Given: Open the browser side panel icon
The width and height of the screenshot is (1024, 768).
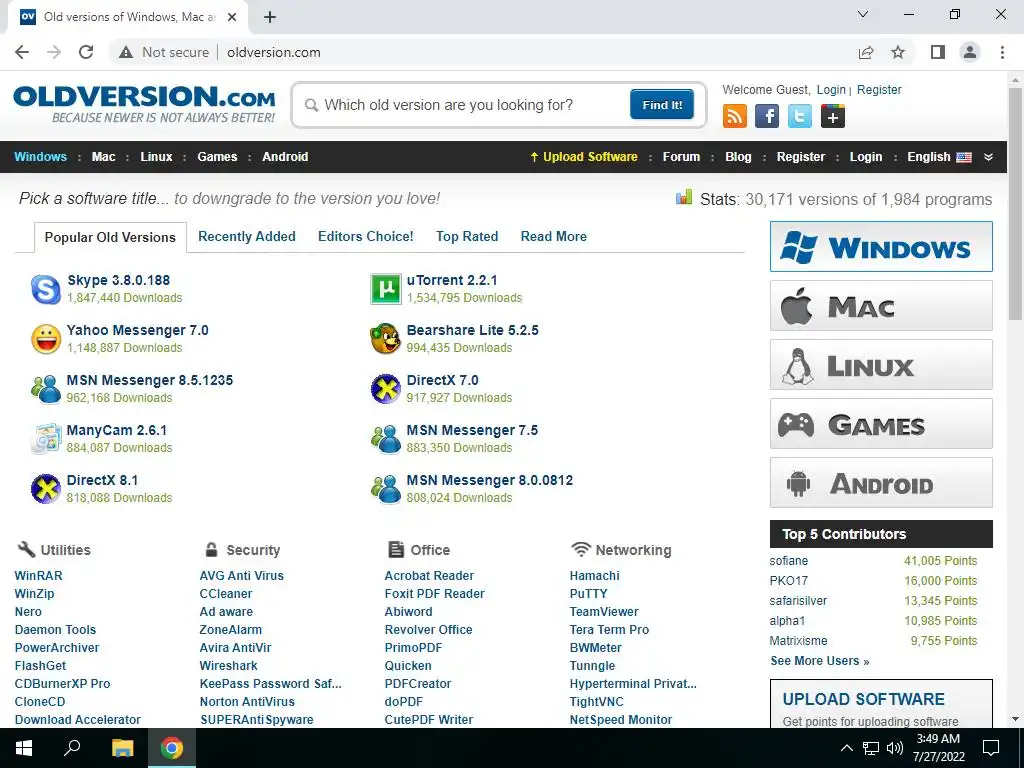Looking at the screenshot, I should tap(938, 52).
